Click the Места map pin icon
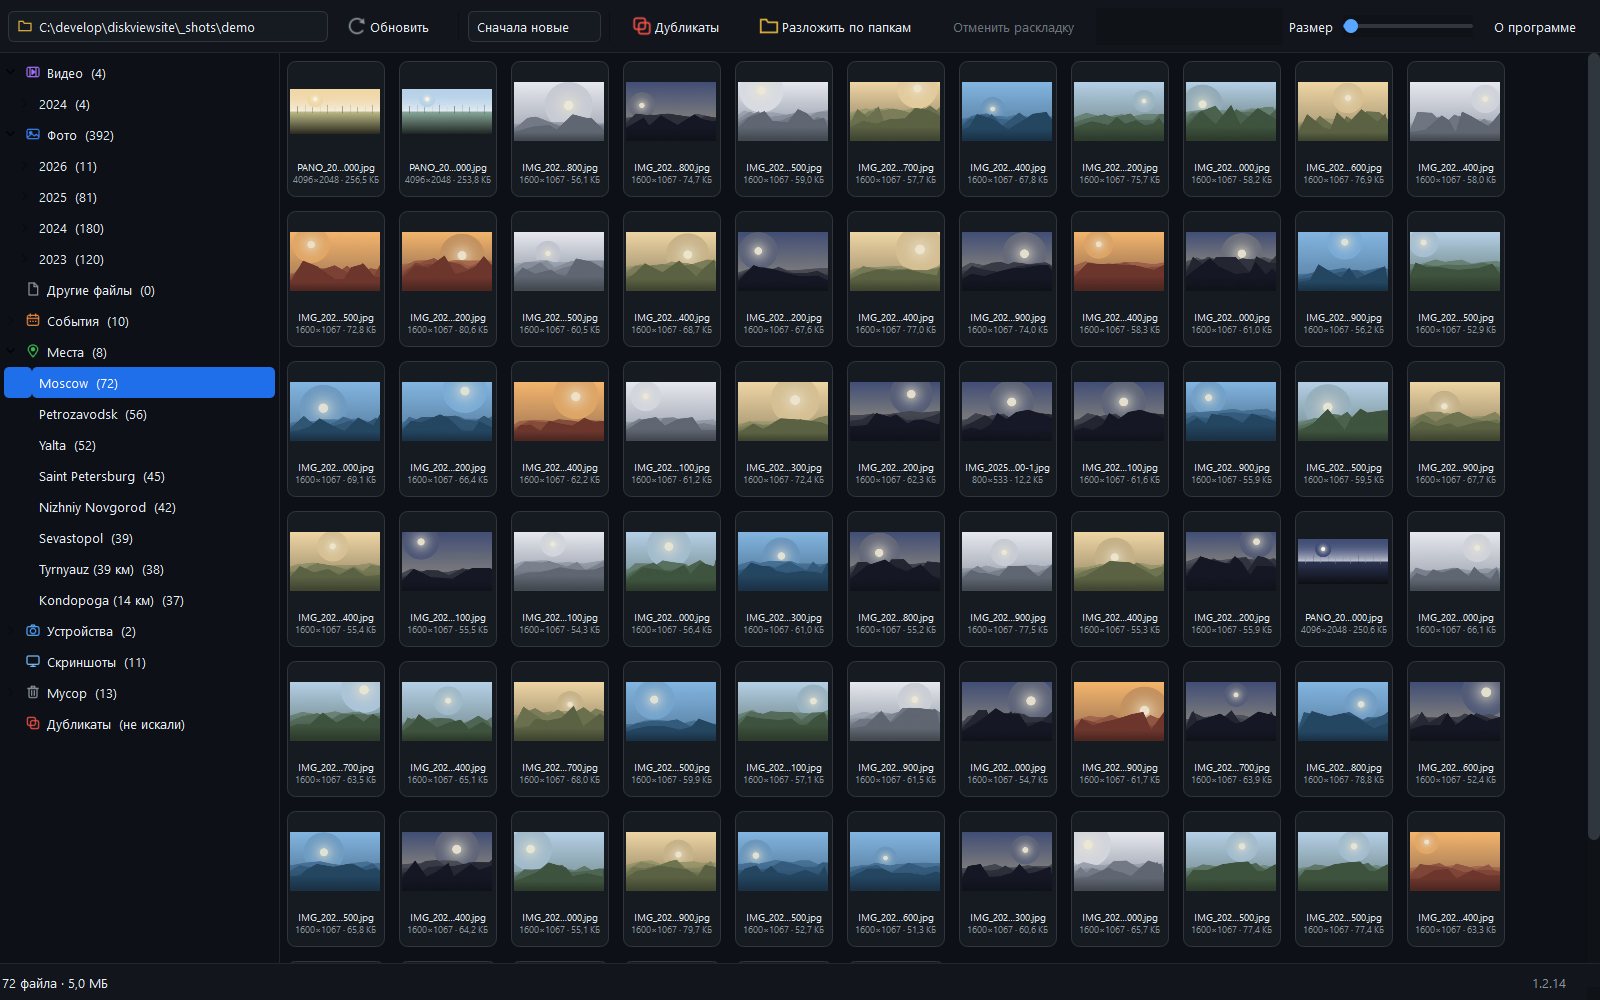The height and width of the screenshot is (1000, 1600). coord(33,352)
